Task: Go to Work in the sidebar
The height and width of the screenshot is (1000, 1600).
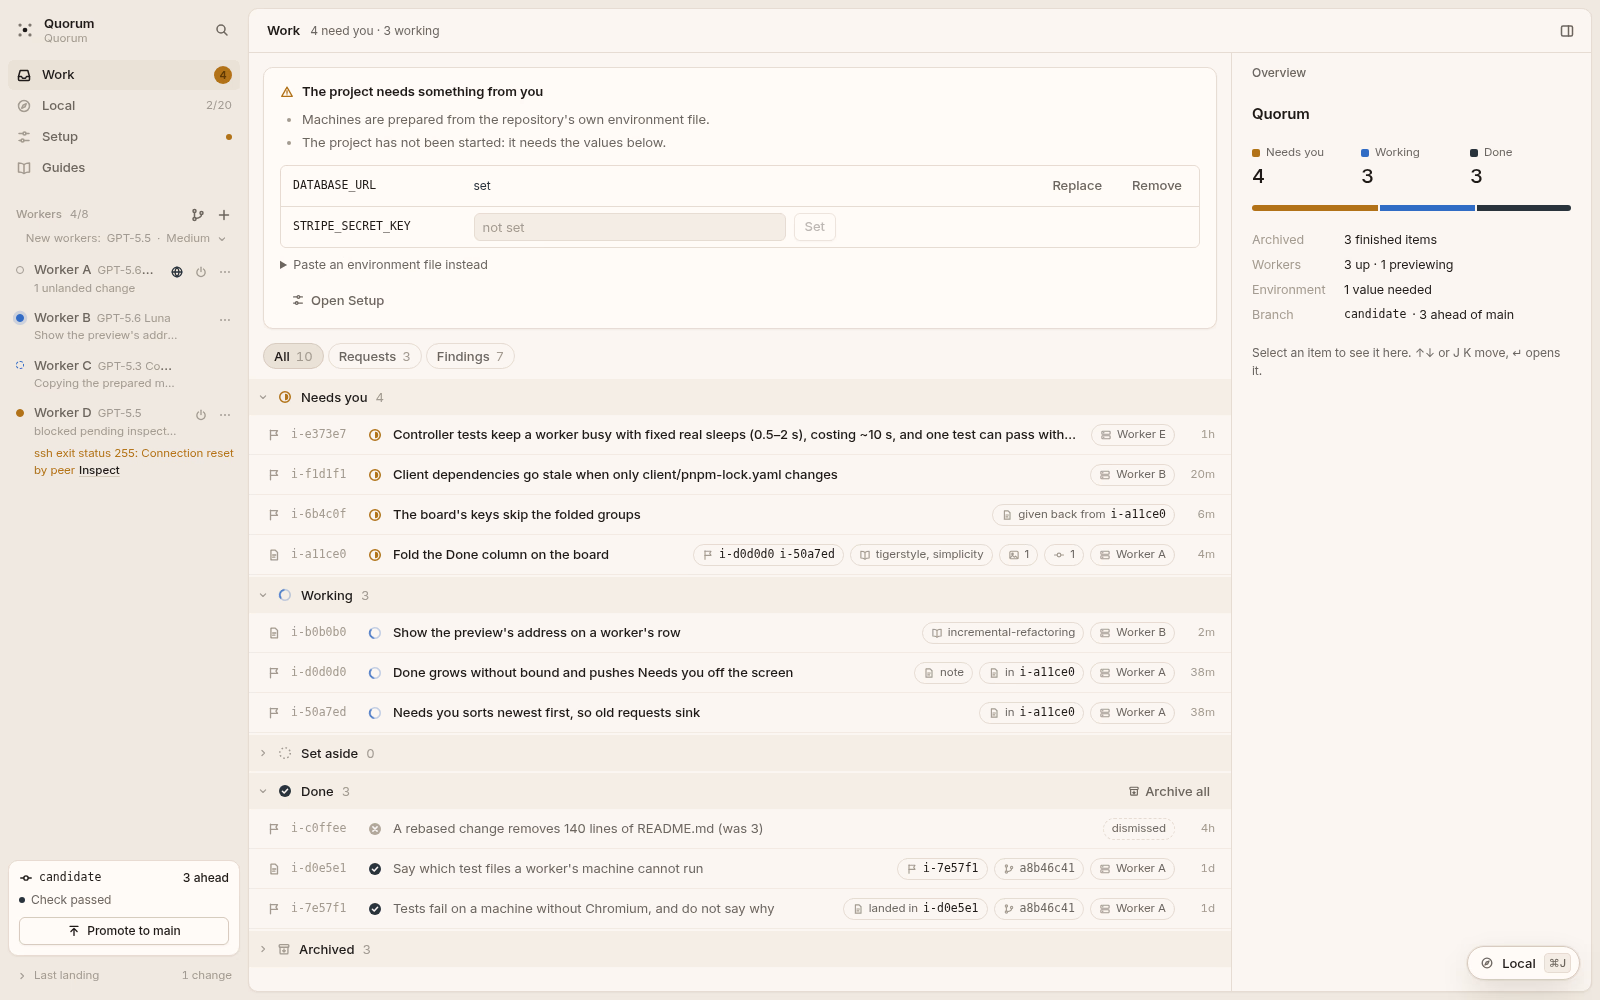Action: [124, 75]
